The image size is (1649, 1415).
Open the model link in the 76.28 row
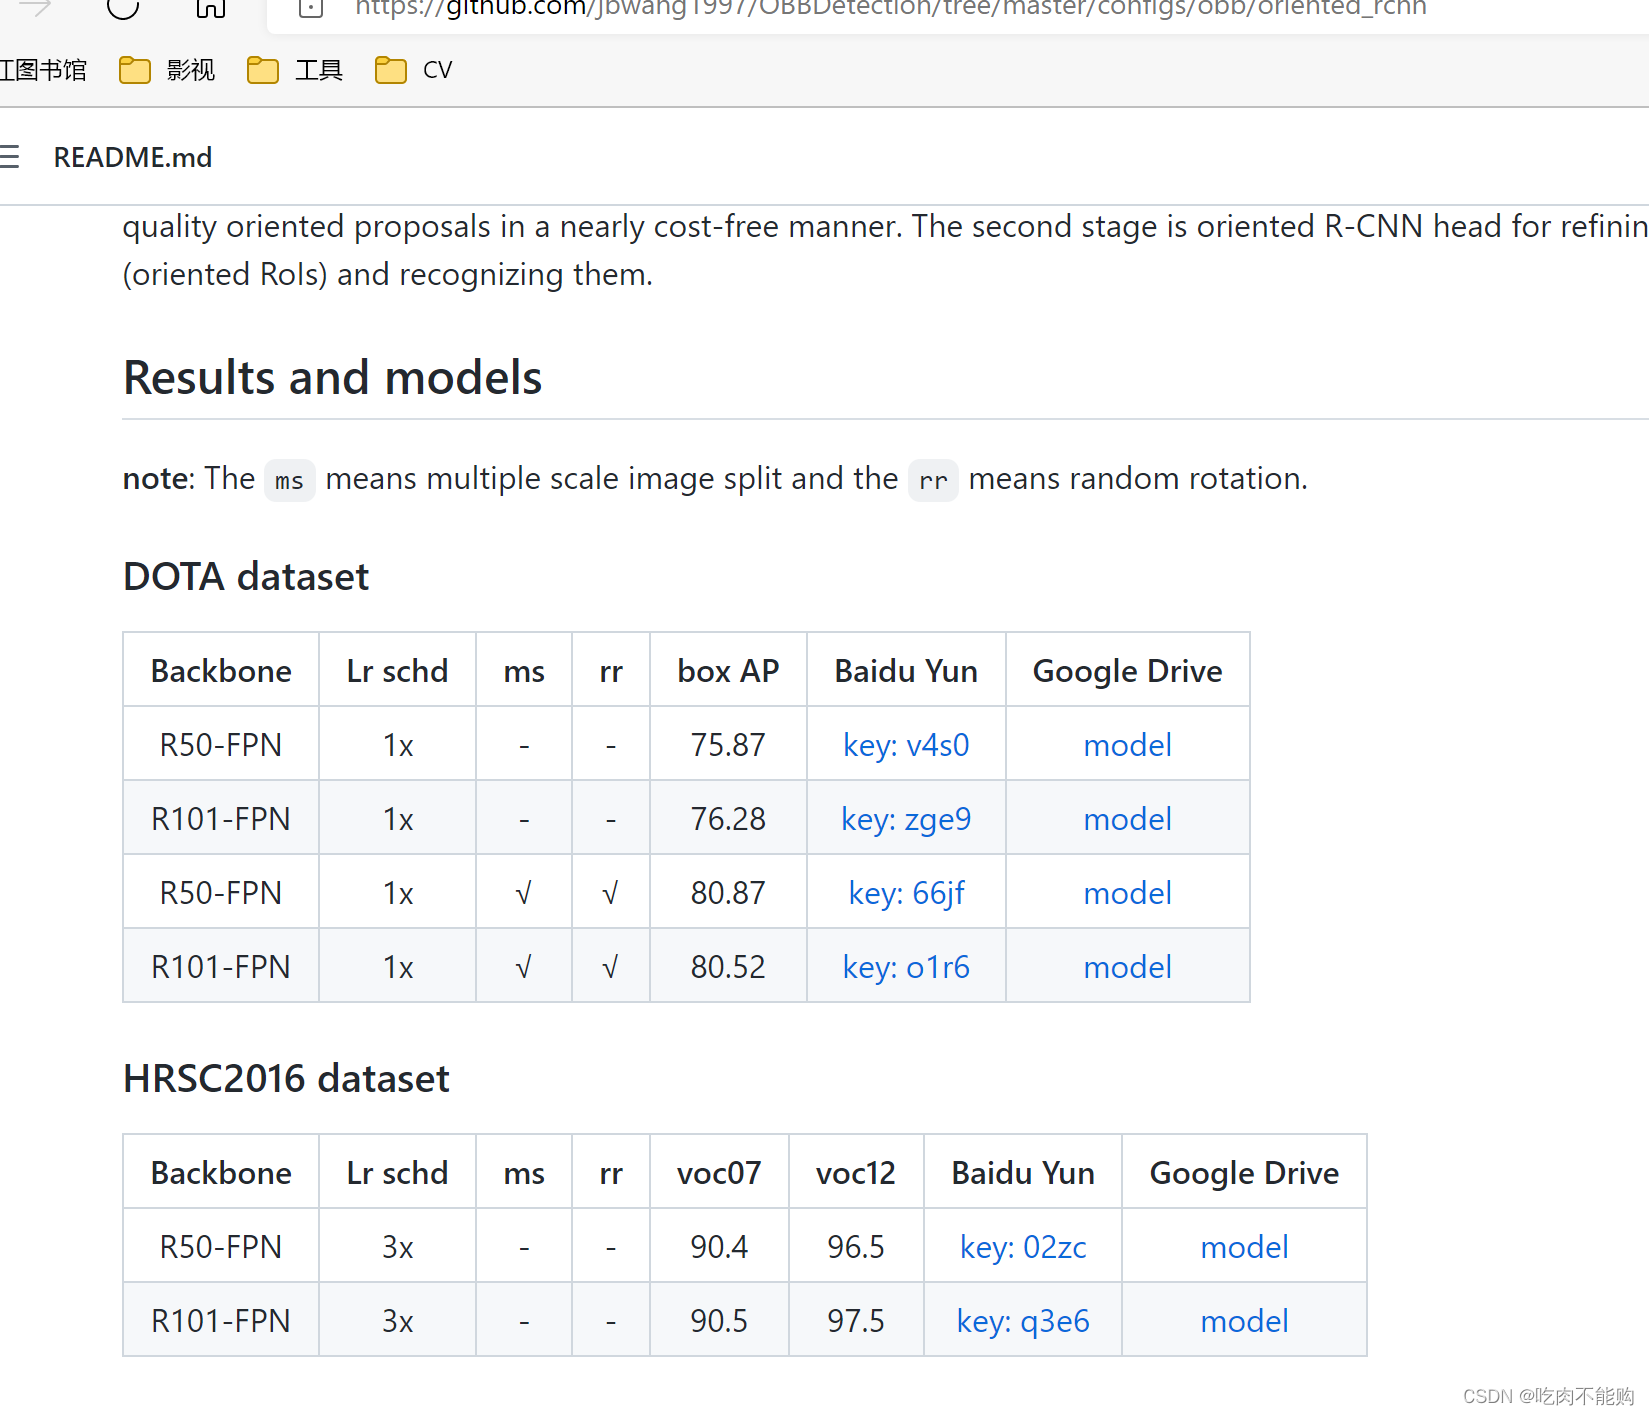point(1128,819)
